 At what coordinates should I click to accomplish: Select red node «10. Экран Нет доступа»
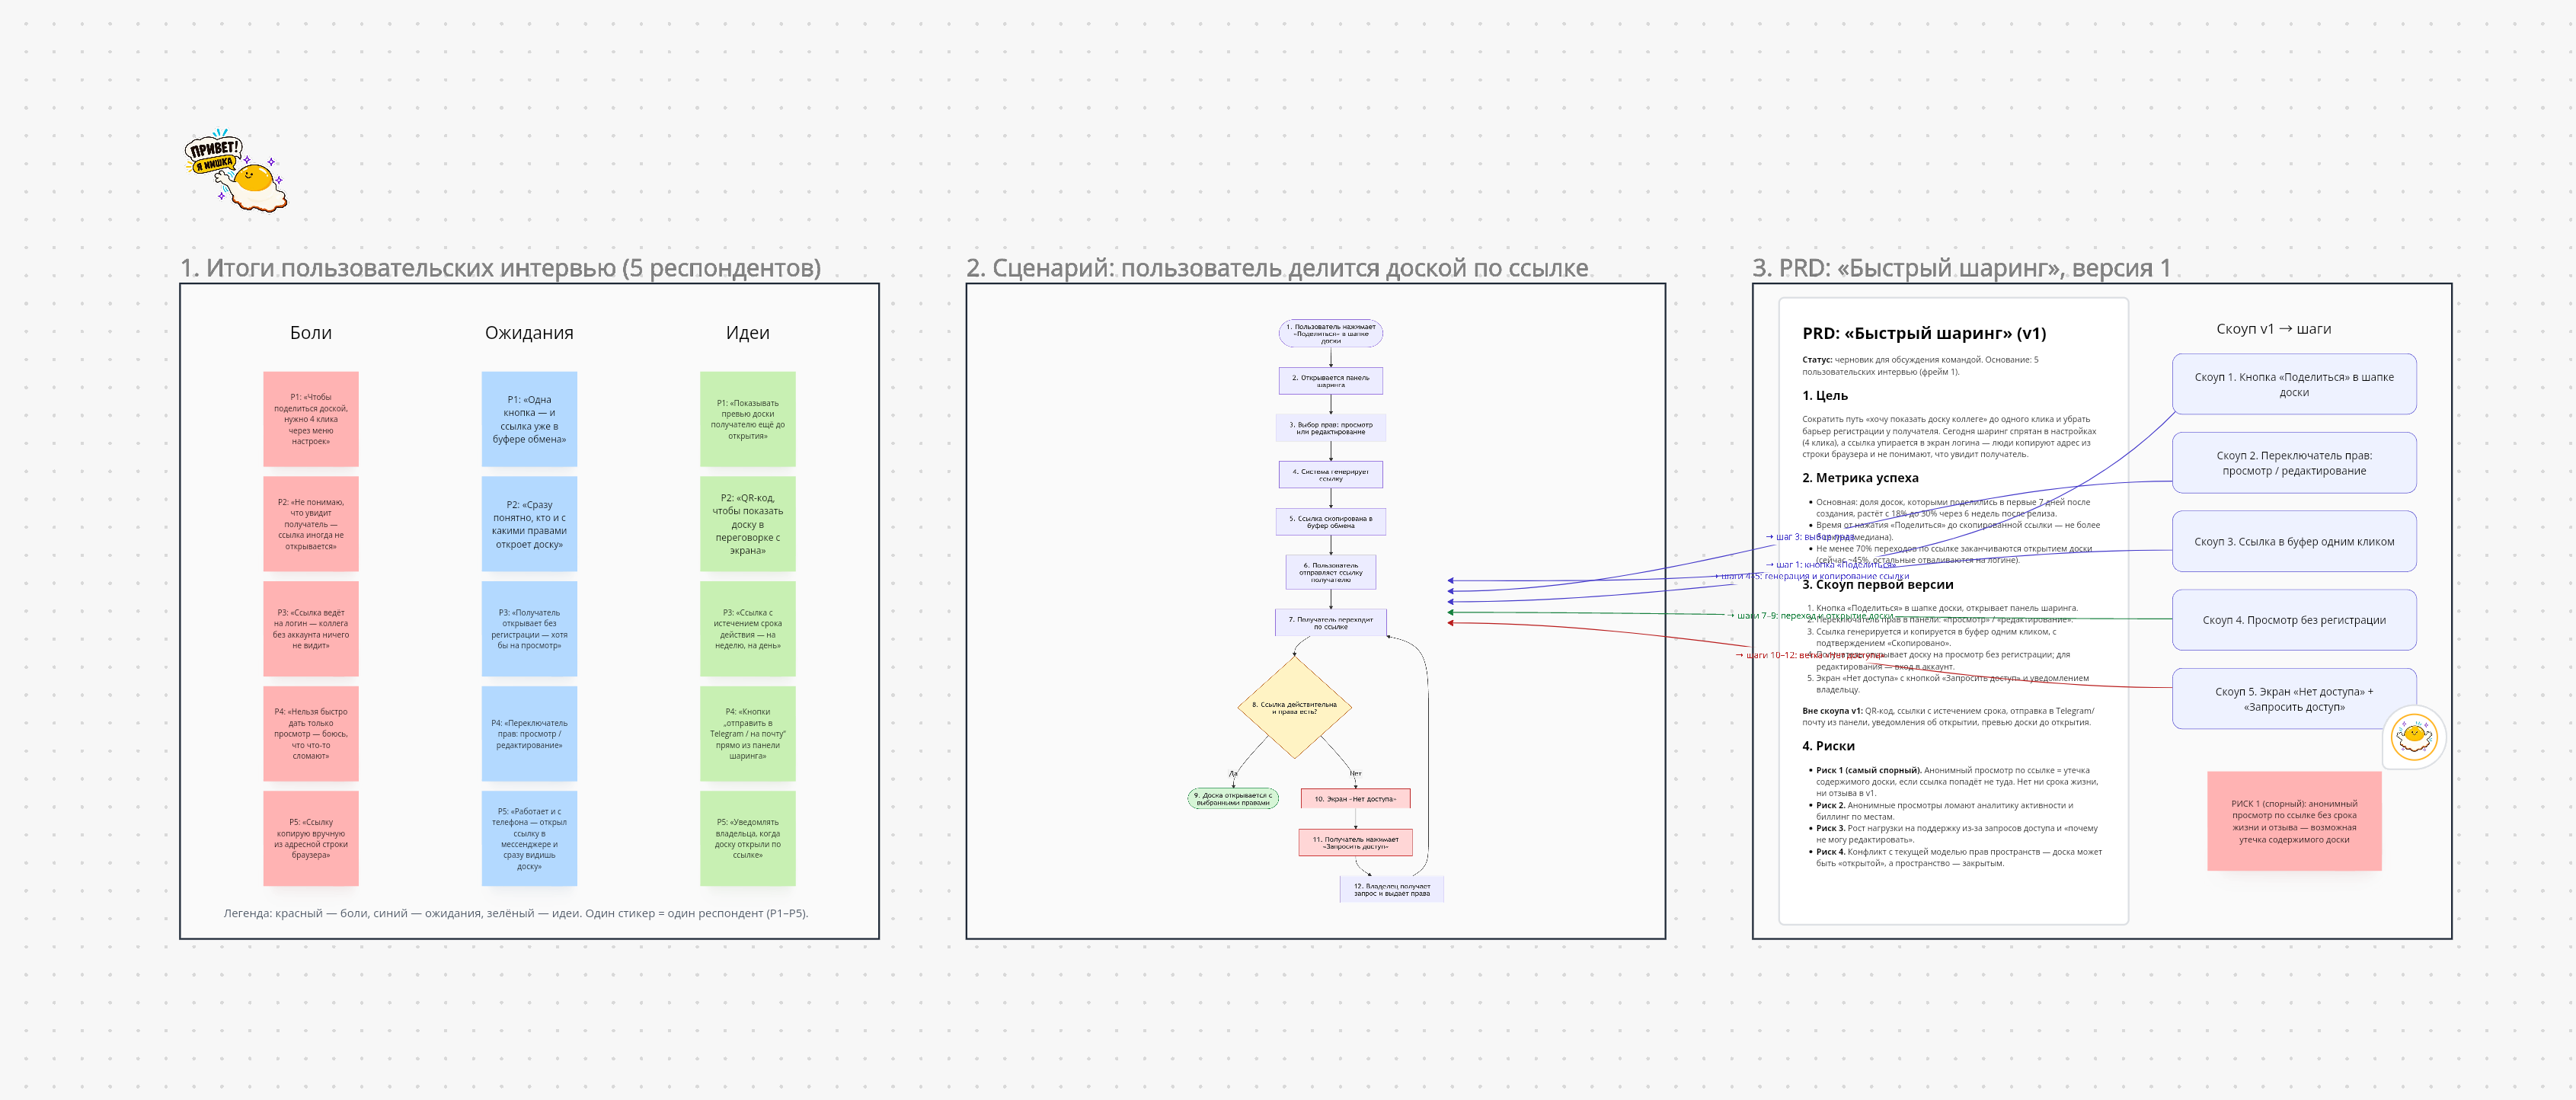click(1356, 798)
